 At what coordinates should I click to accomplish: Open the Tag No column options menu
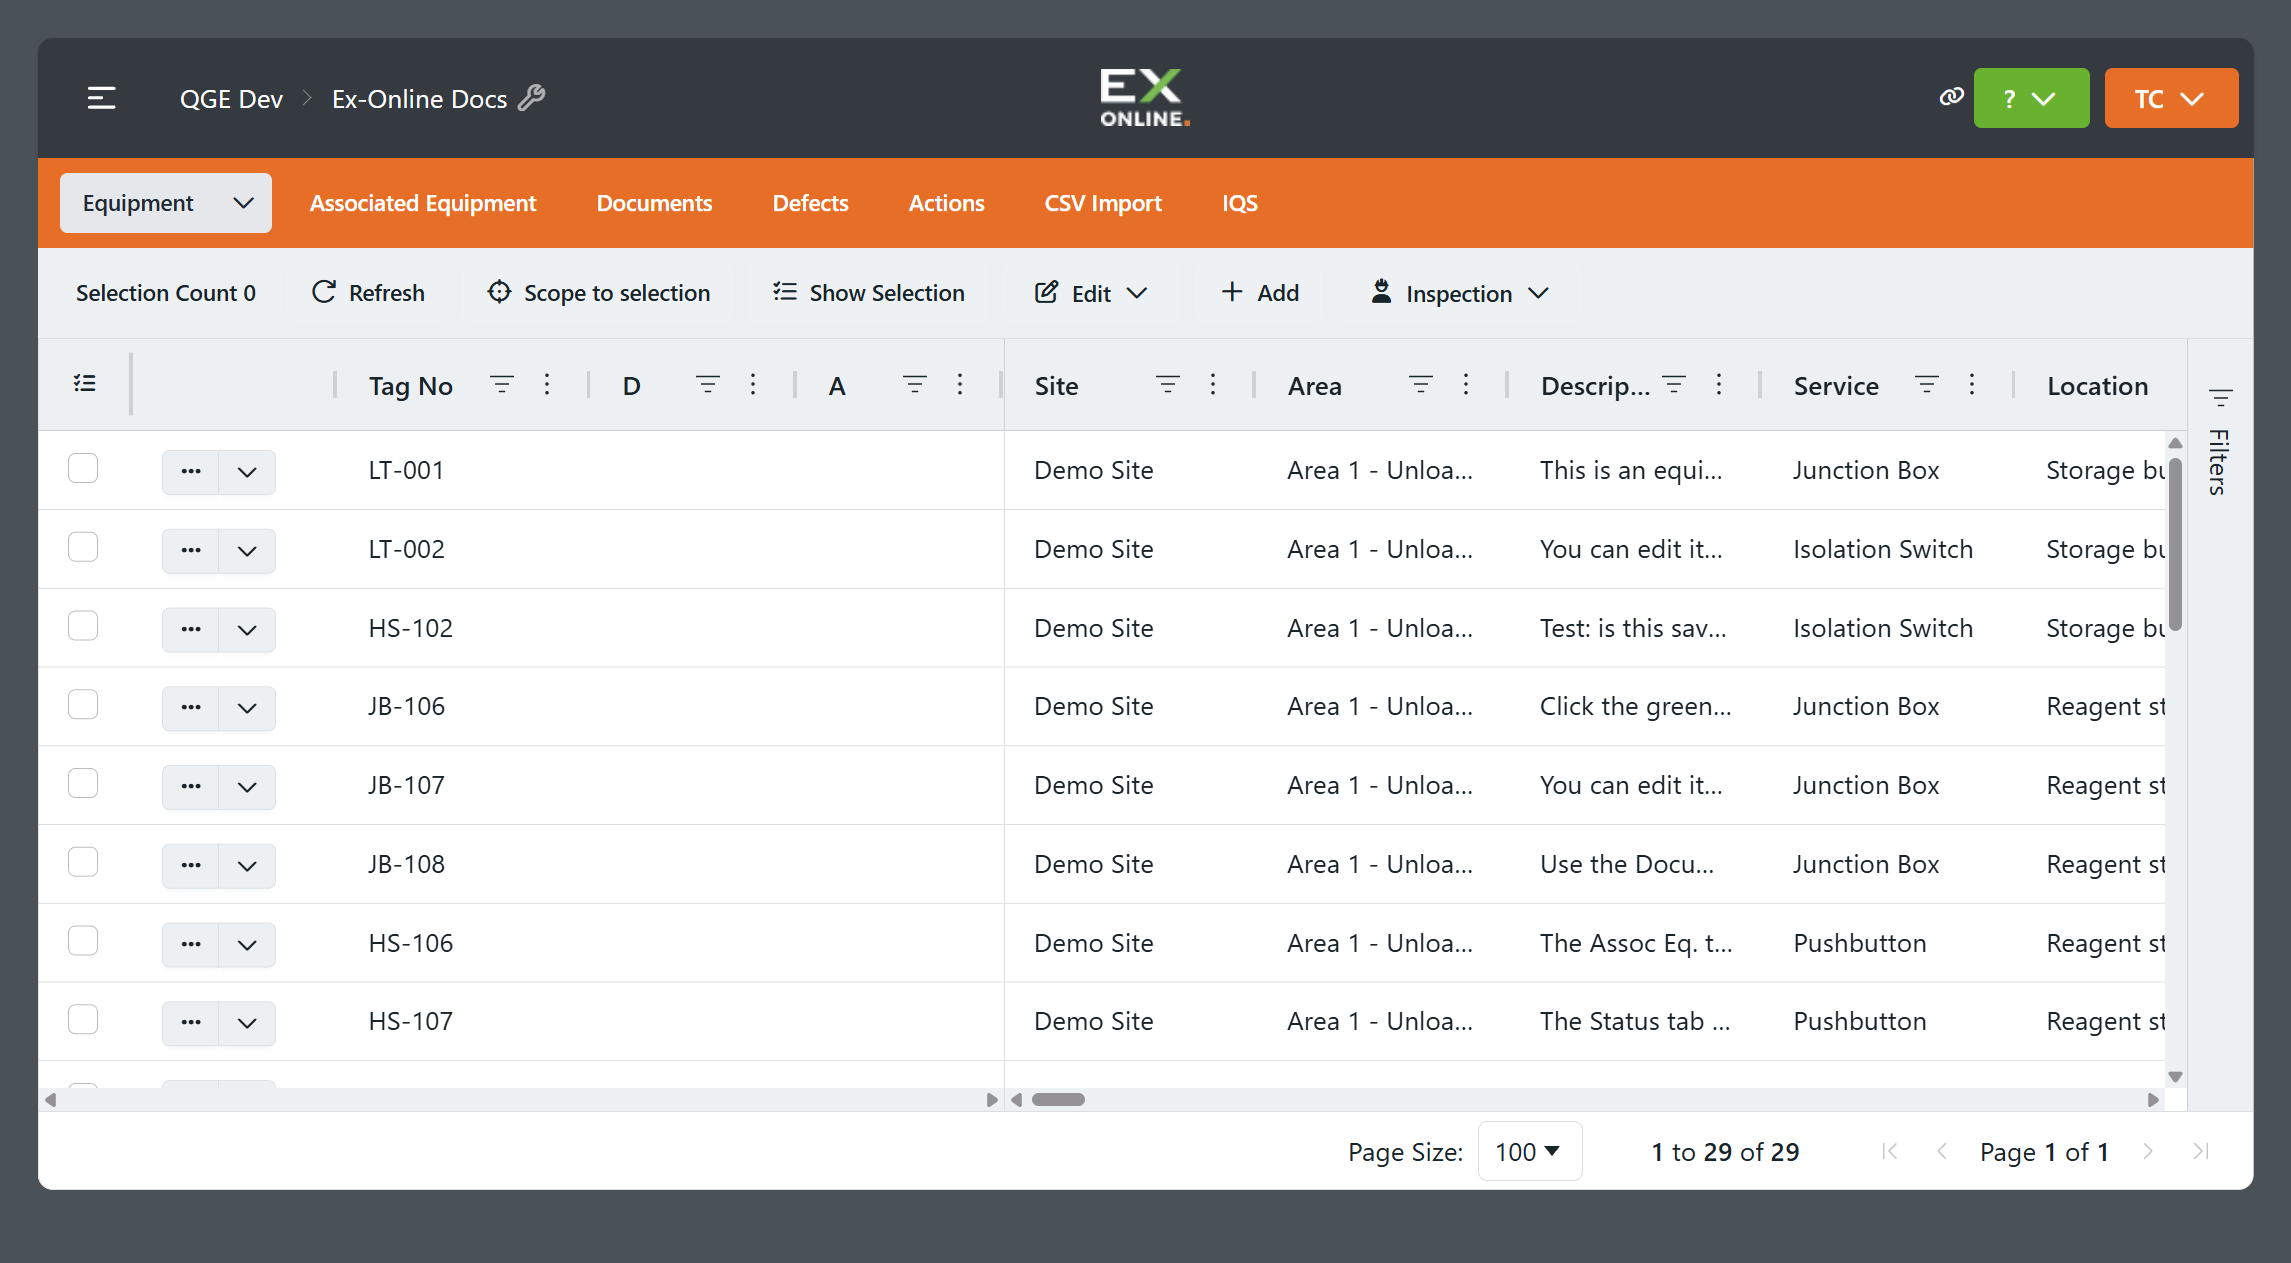coord(547,385)
